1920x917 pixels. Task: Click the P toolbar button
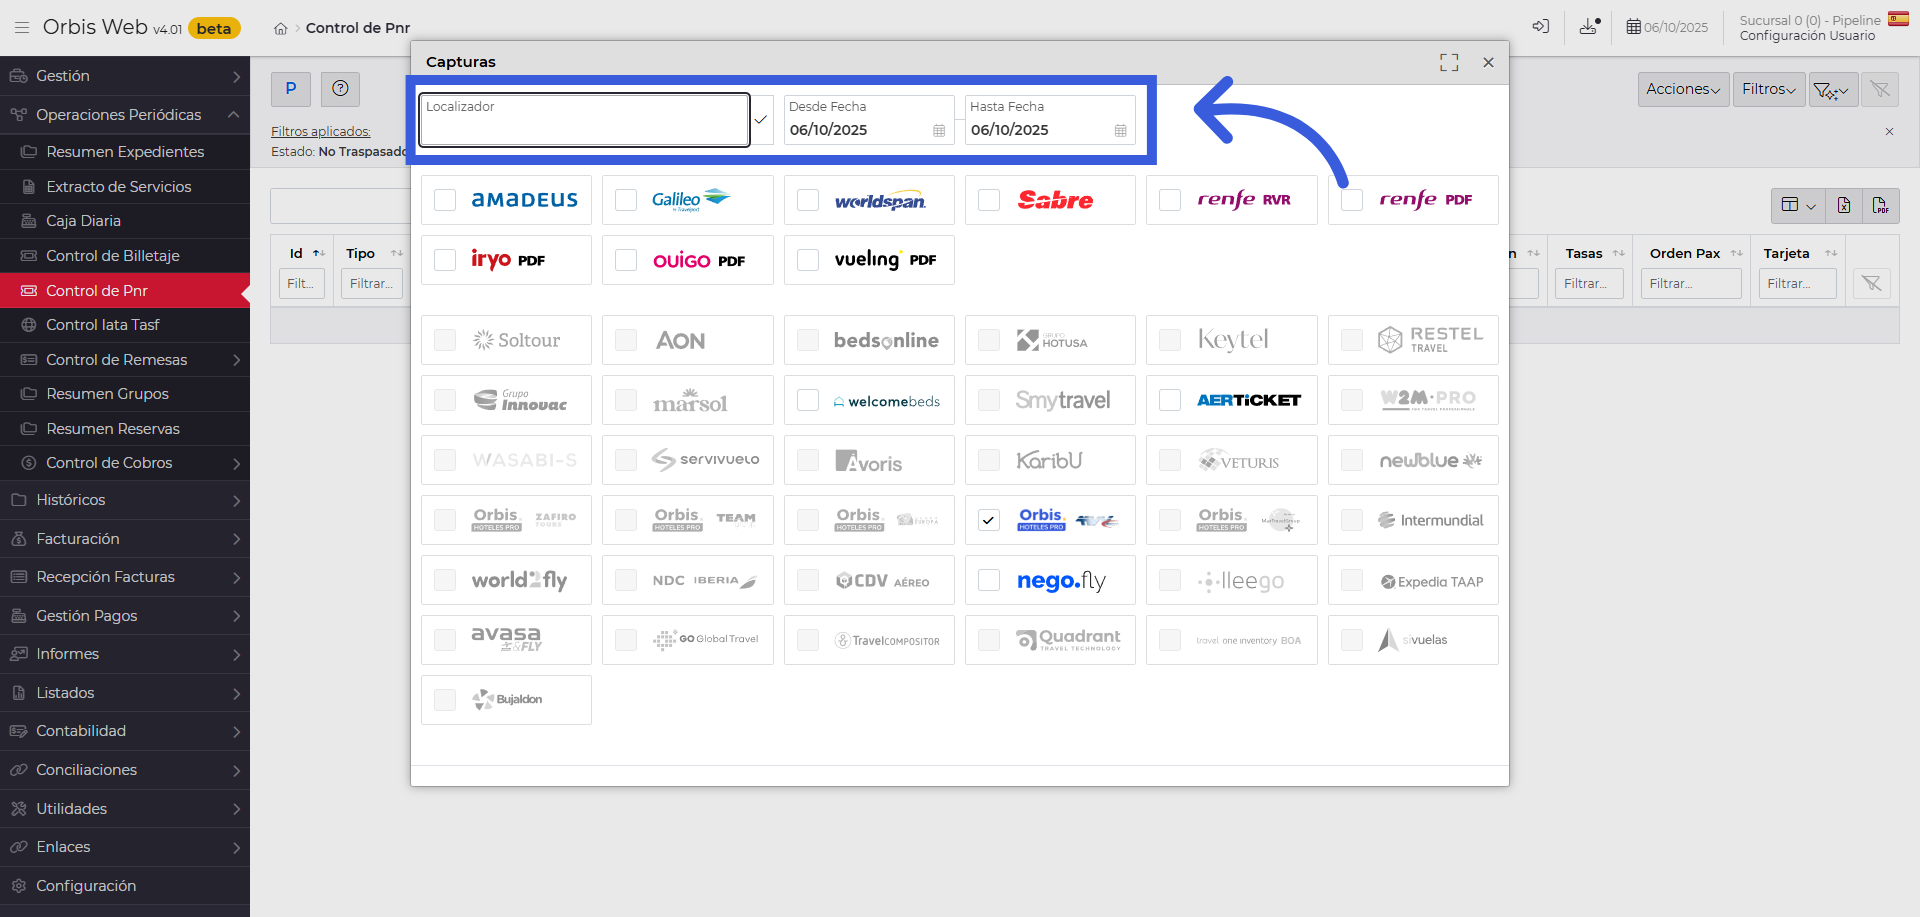291,88
